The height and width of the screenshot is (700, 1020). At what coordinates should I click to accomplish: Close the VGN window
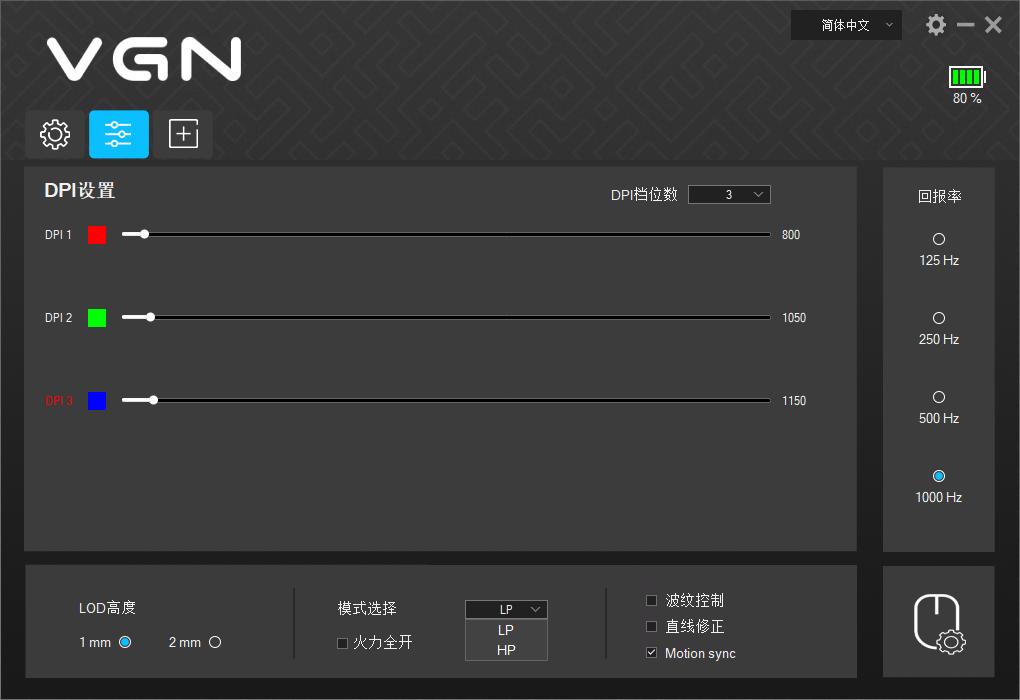coord(993,25)
